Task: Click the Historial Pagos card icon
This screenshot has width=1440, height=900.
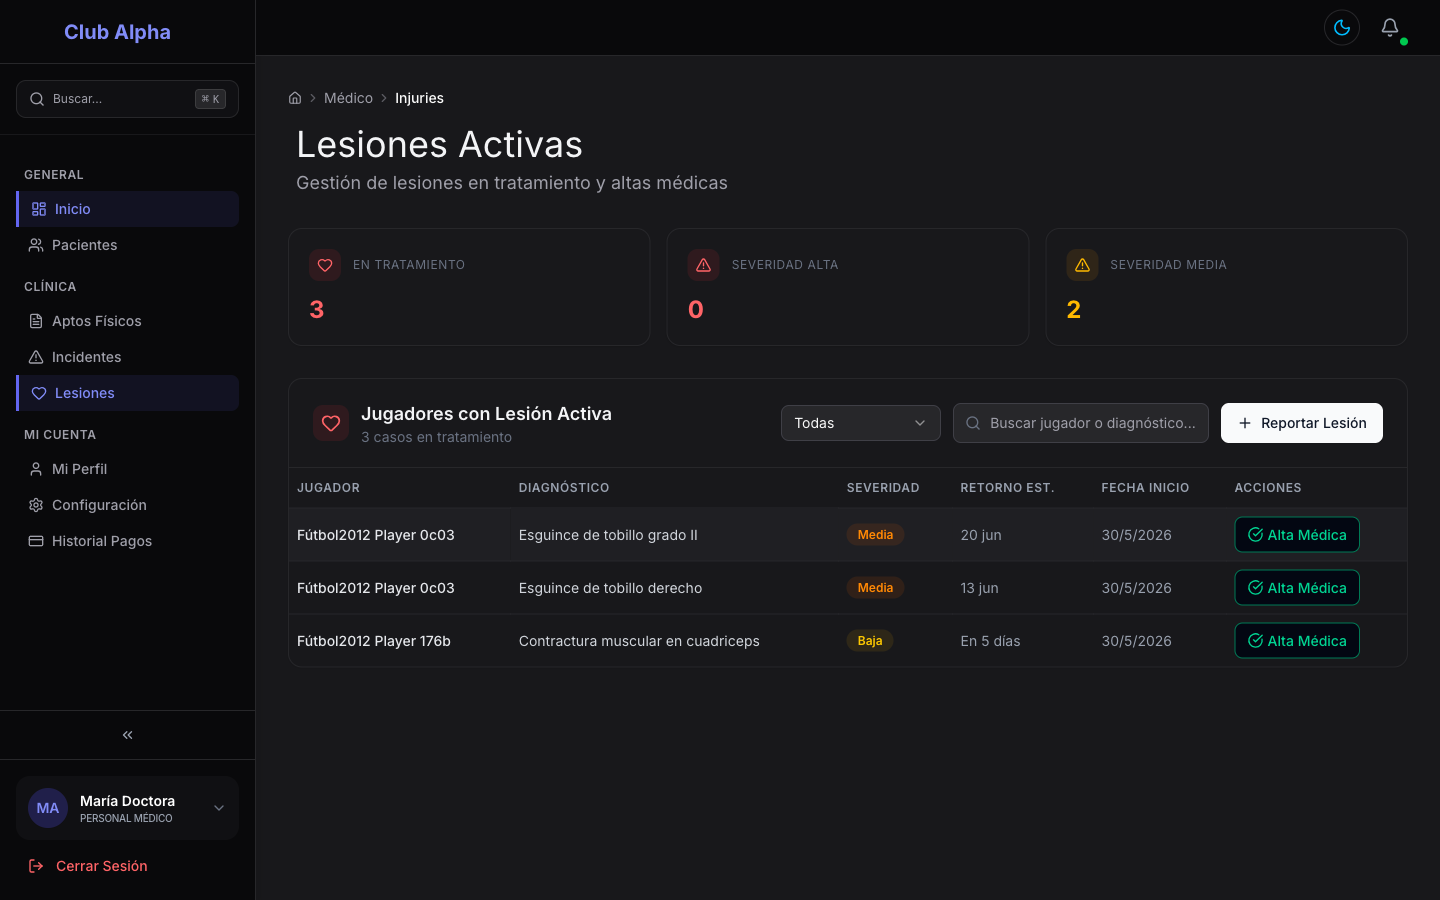Action: [36, 541]
